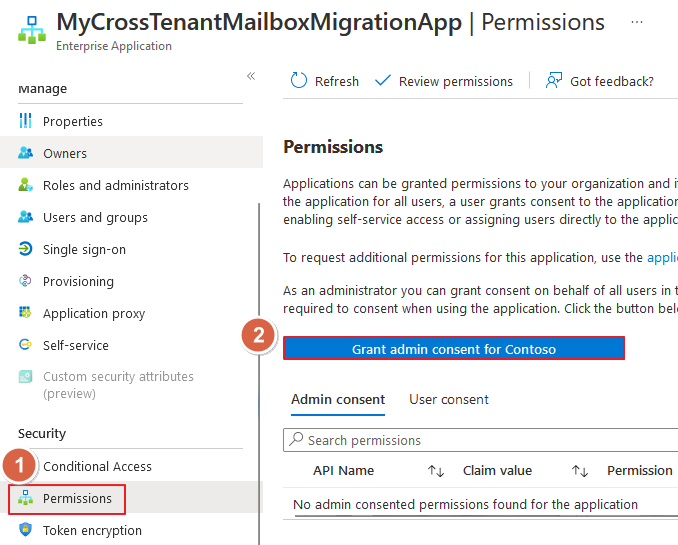Screen dimensions: 678x545
Task: Open Got feedback? link
Action: [x=599, y=81]
